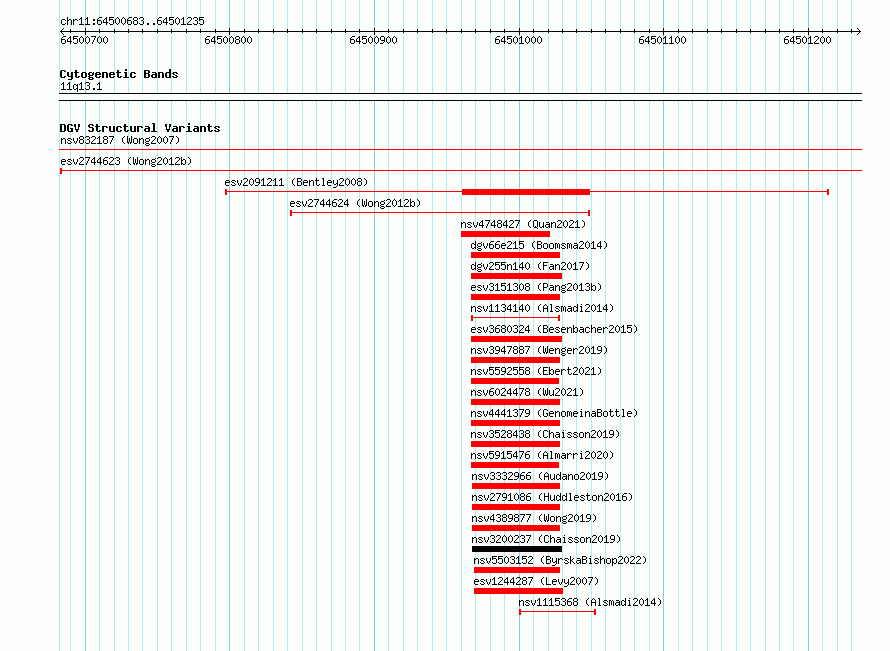Select nsv5915476 (Almarri2020) label

(x=542, y=455)
